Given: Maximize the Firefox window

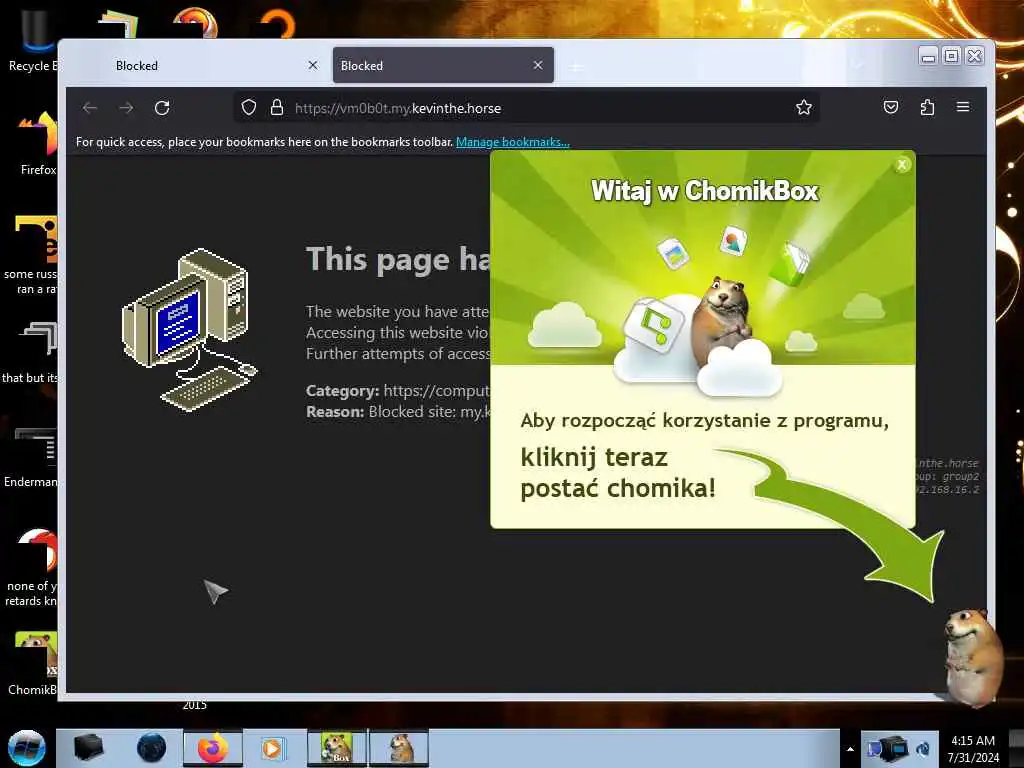Looking at the screenshot, I should (952, 57).
